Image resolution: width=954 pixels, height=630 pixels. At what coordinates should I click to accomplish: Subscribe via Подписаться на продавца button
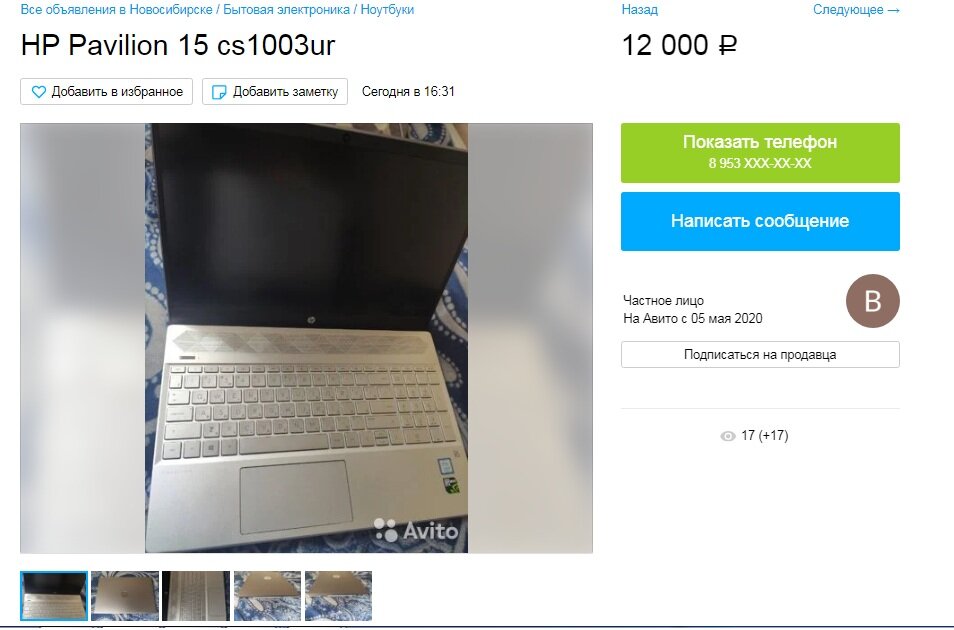pos(760,354)
